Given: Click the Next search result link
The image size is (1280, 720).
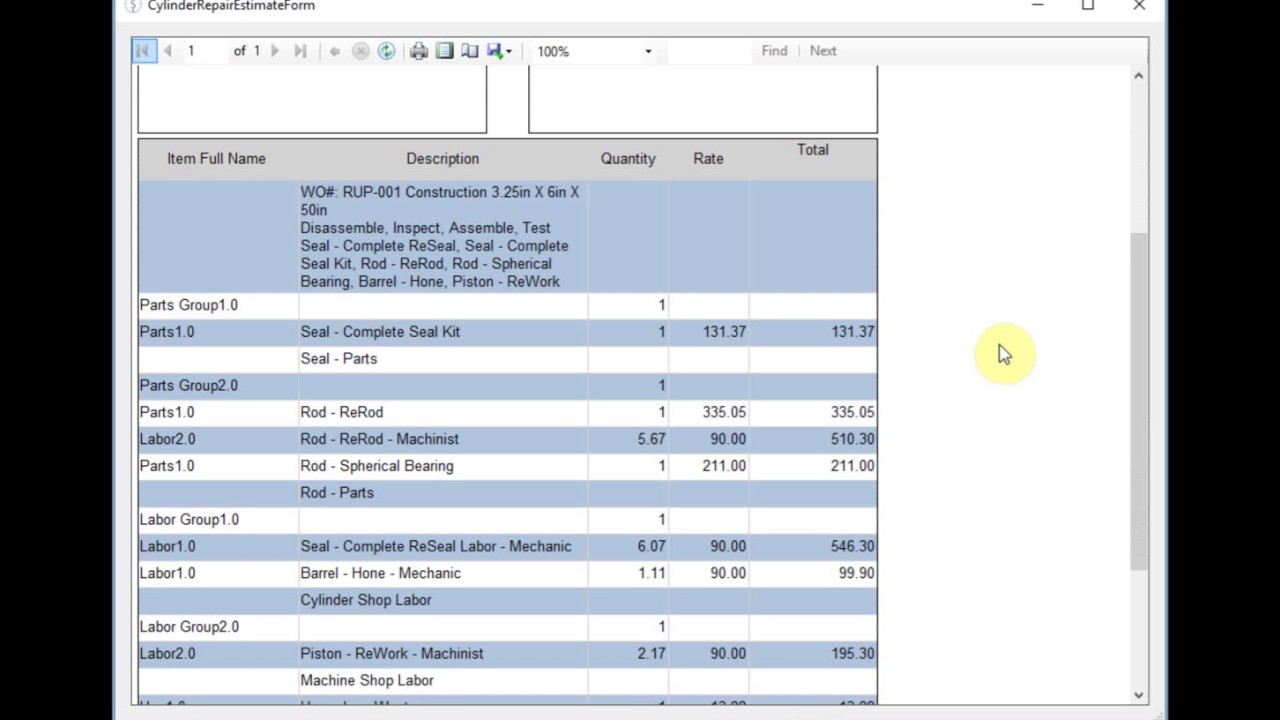Looking at the screenshot, I should tap(823, 51).
